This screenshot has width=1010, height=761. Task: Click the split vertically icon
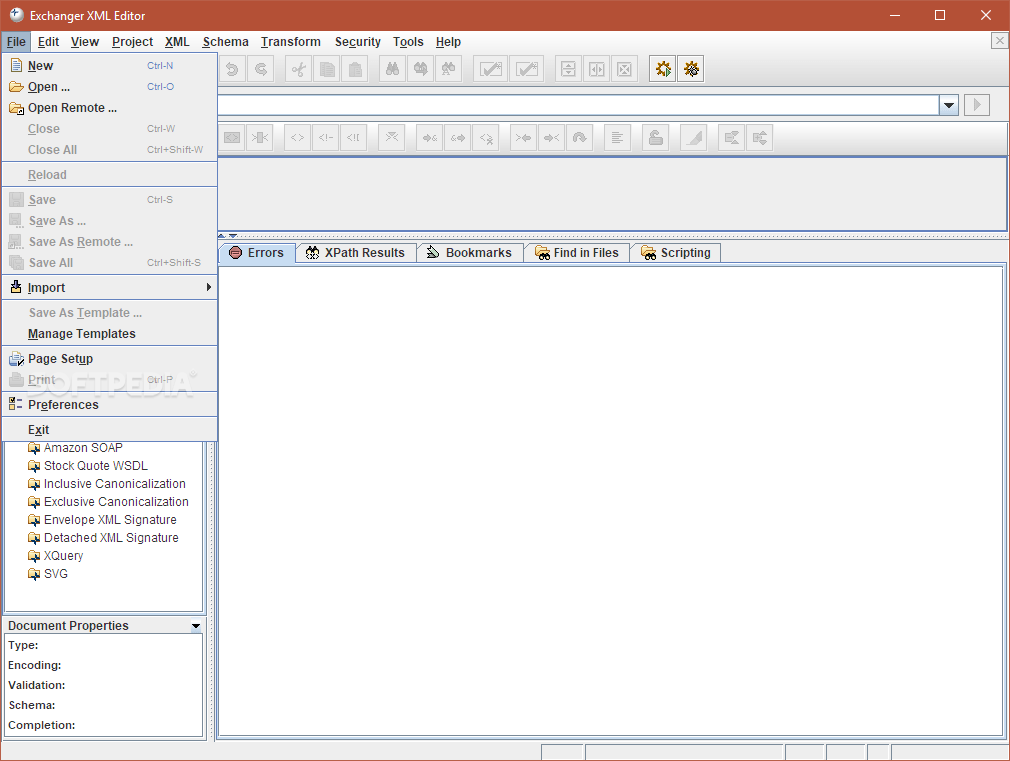point(596,69)
